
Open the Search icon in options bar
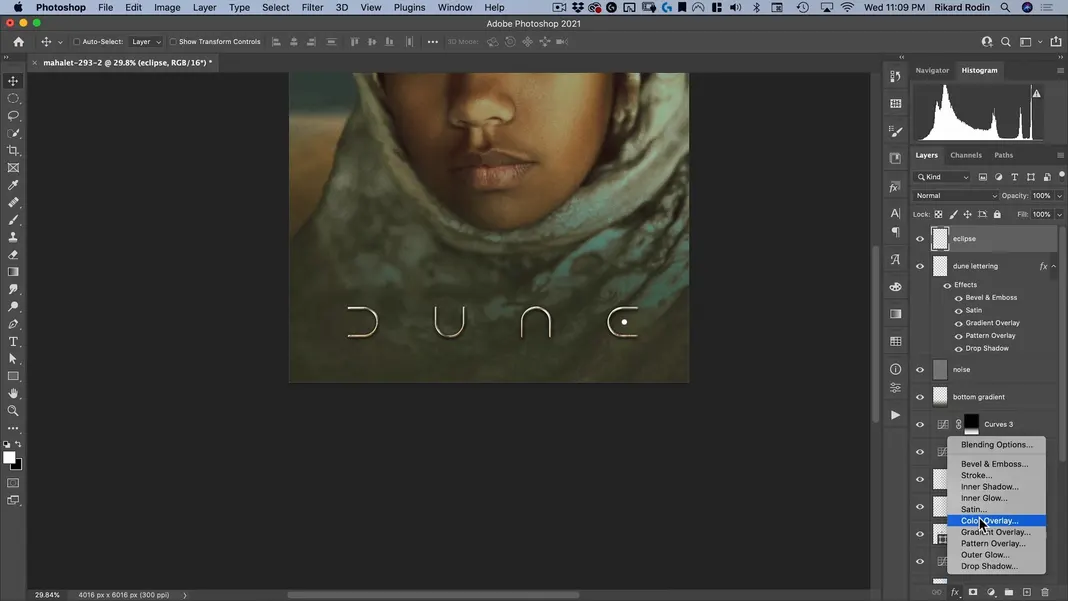click(1005, 42)
